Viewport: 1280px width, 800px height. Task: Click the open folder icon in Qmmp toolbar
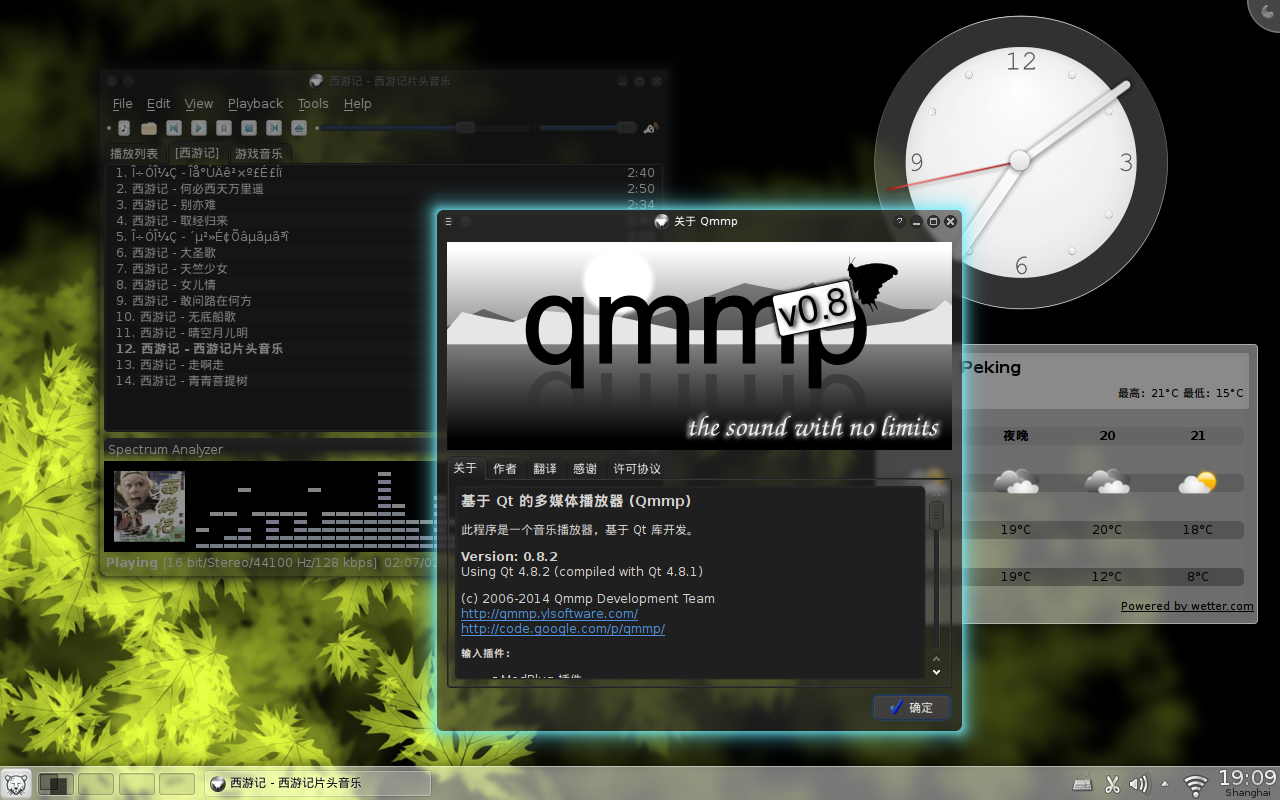149,128
